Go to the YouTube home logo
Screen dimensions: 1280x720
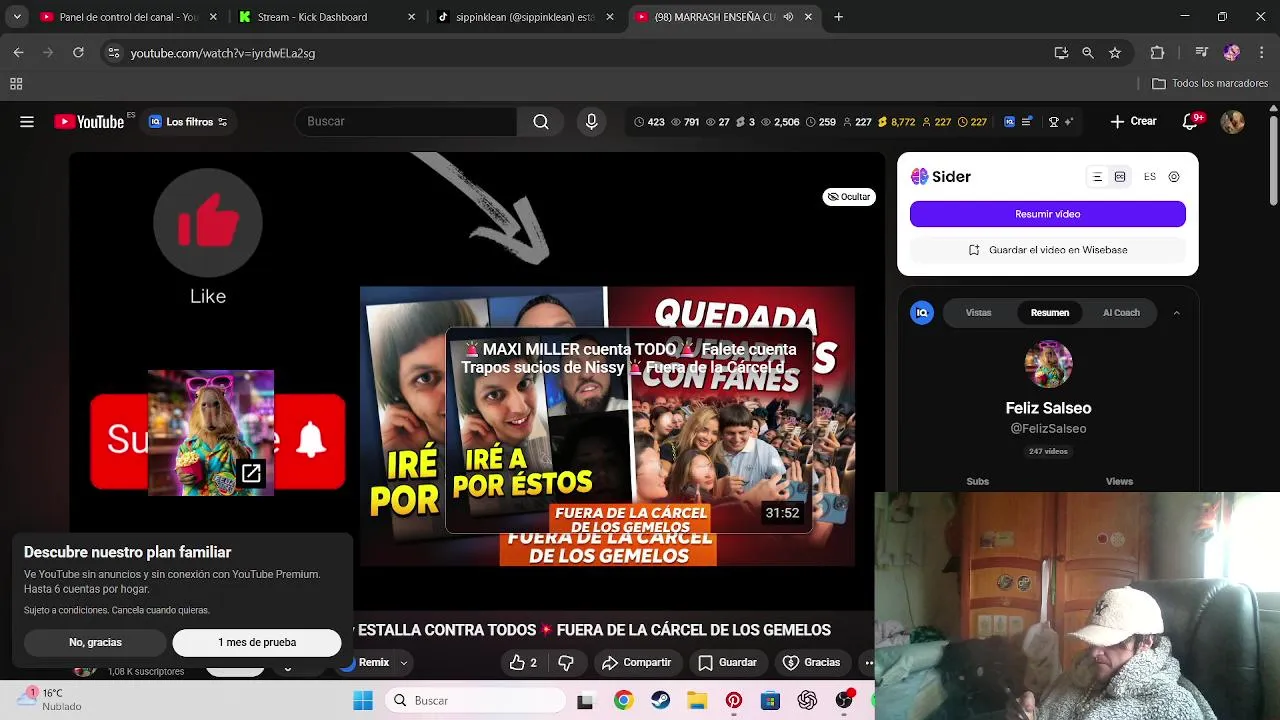[x=89, y=122]
